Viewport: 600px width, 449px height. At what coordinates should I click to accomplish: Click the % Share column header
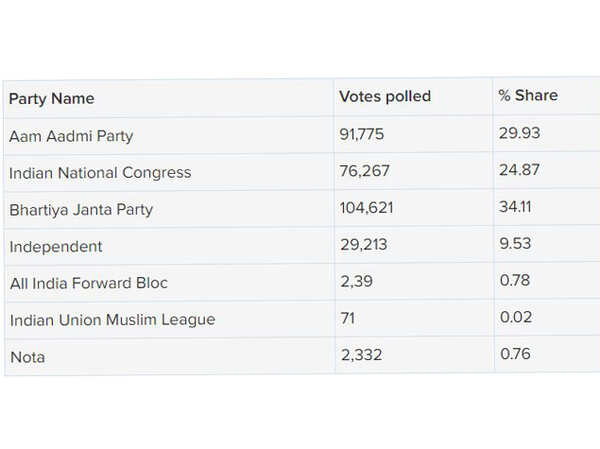(528, 96)
